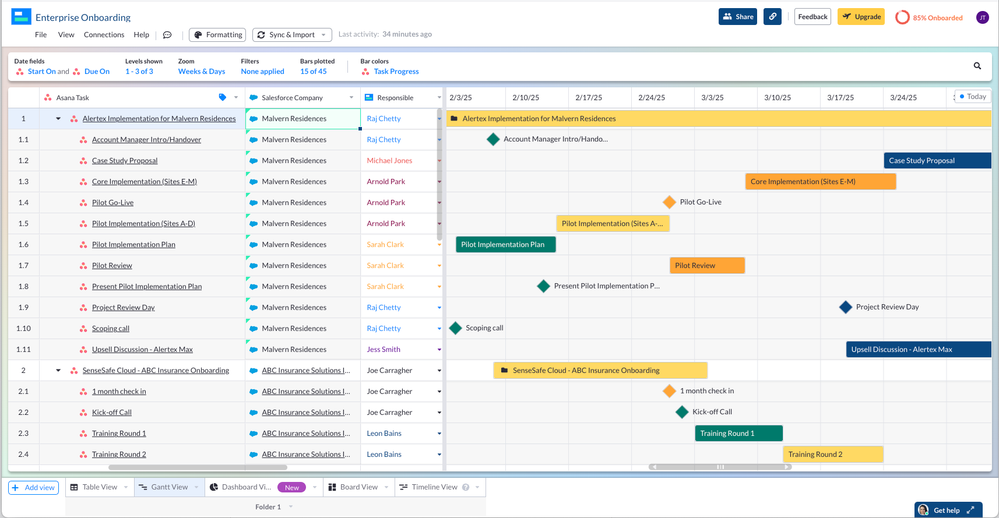Screen dimensions: 999x518
Task: Switch to the Board View tab
Action: click(359, 487)
